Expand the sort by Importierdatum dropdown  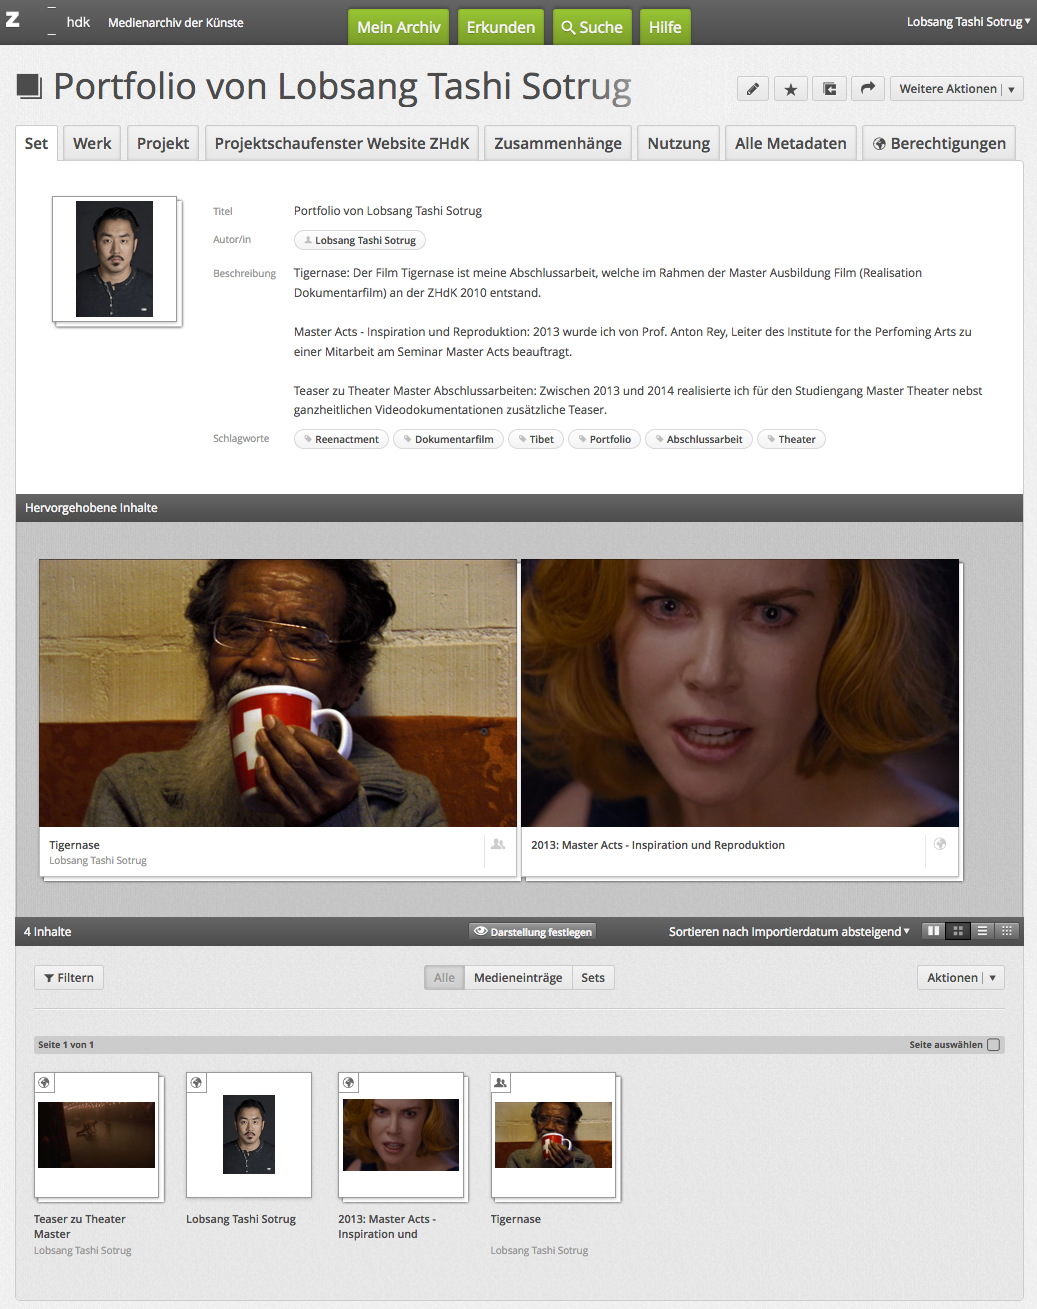(789, 932)
